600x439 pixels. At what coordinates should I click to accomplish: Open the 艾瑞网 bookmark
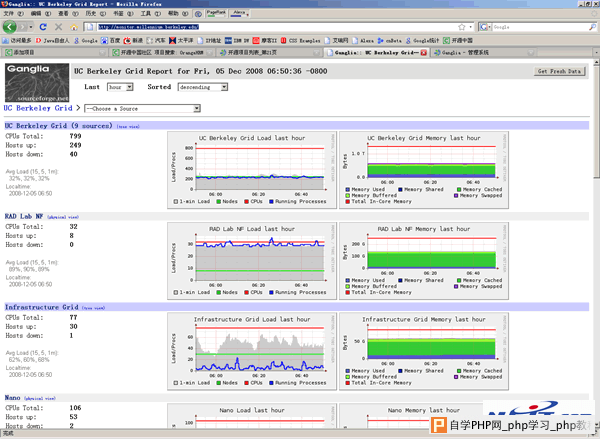pos(336,40)
